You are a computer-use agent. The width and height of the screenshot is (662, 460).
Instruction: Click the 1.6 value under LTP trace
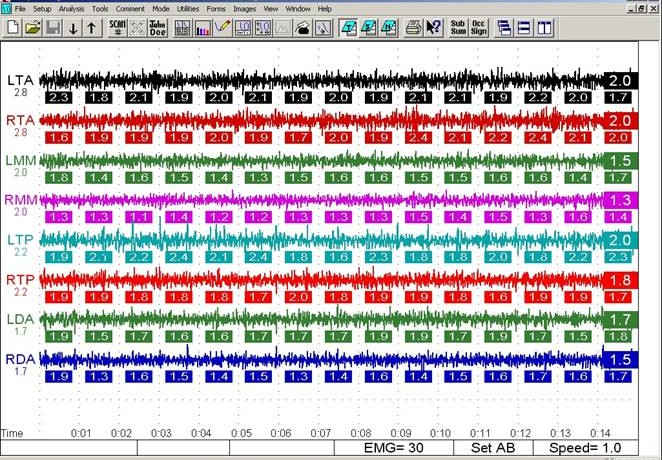339,257
